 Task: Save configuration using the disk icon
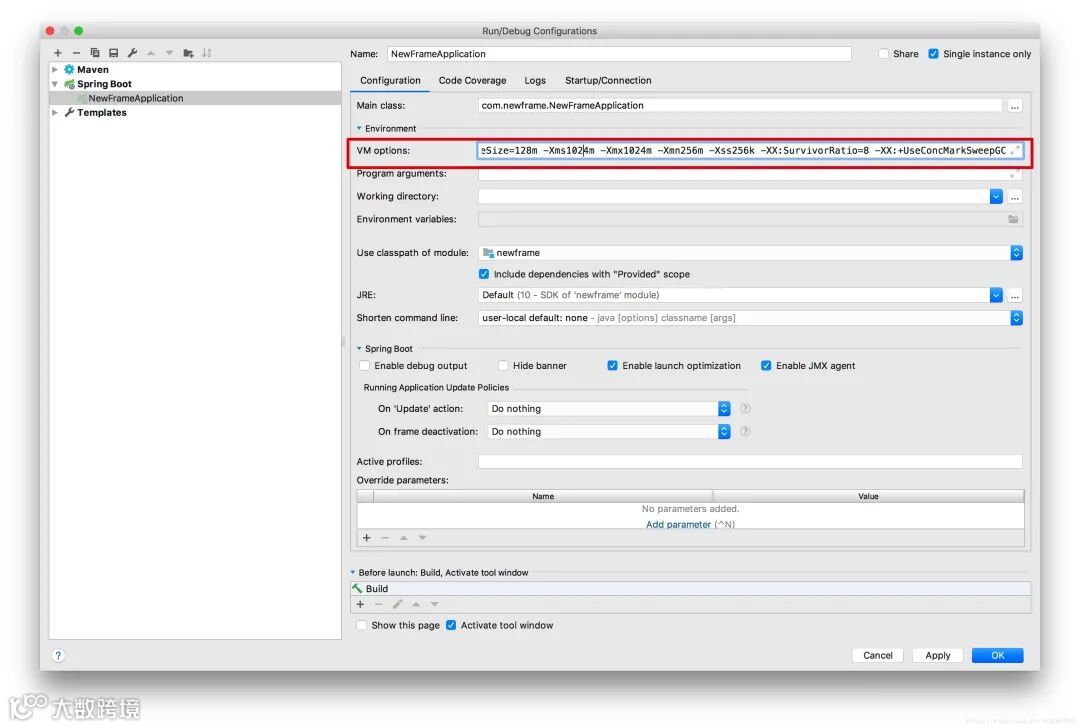click(114, 53)
